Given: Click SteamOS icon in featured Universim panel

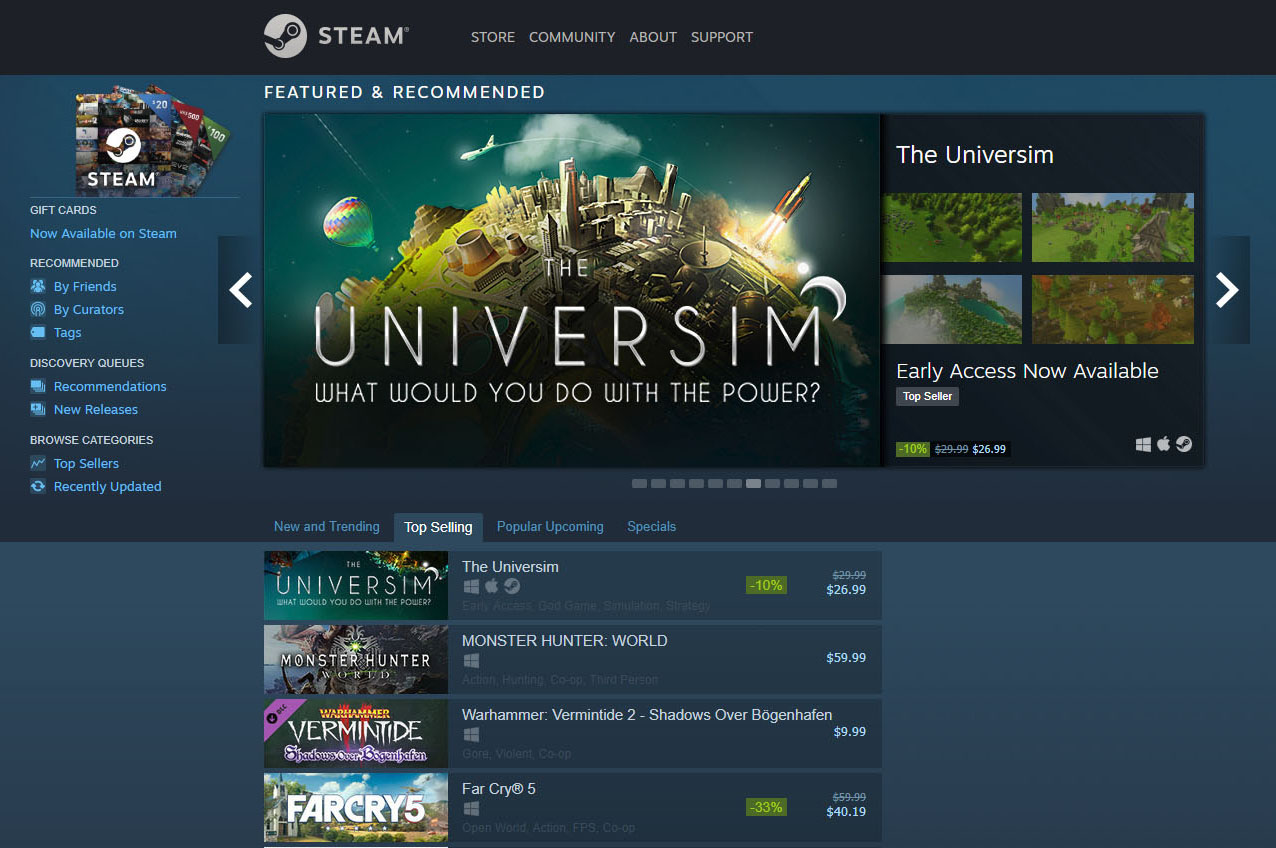Looking at the screenshot, I should point(1184,444).
